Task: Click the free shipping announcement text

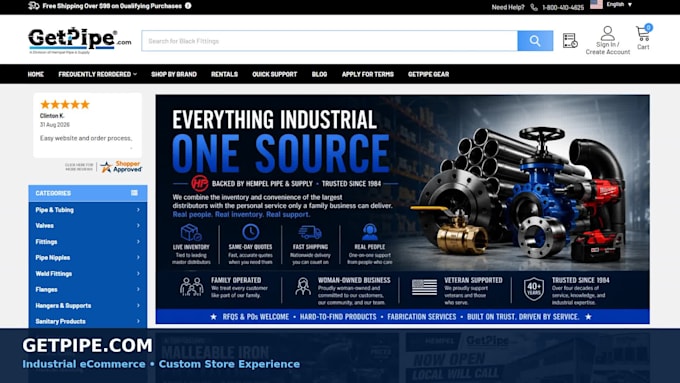Action: 112,6
